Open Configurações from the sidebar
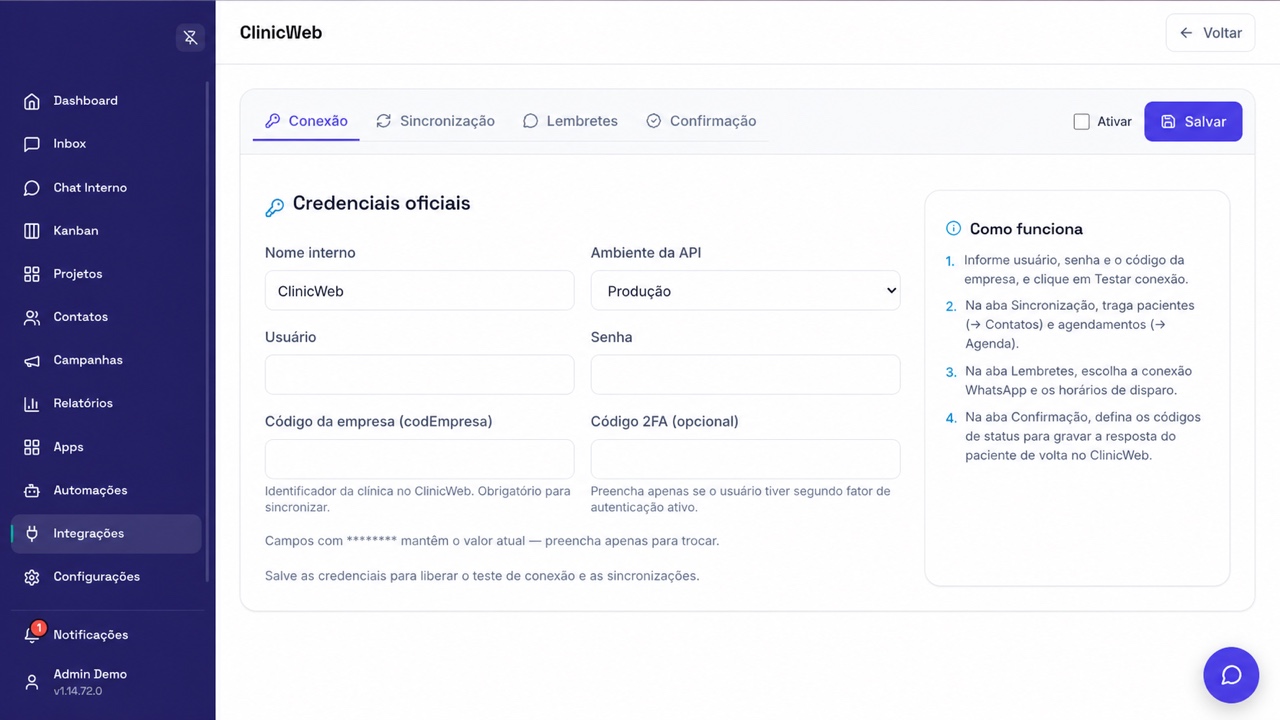The height and width of the screenshot is (720, 1280). point(106,577)
